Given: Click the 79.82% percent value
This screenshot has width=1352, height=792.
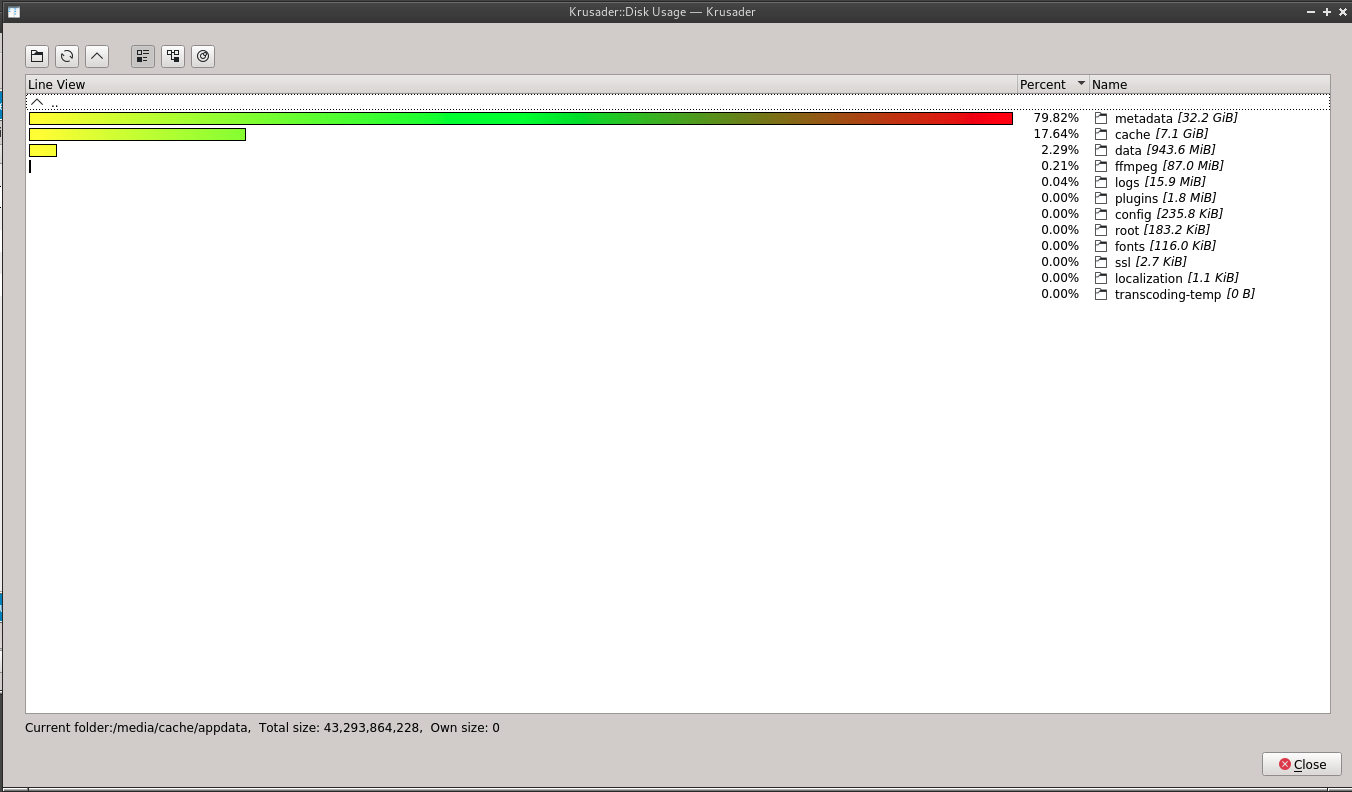Looking at the screenshot, I should (1056, 118).
